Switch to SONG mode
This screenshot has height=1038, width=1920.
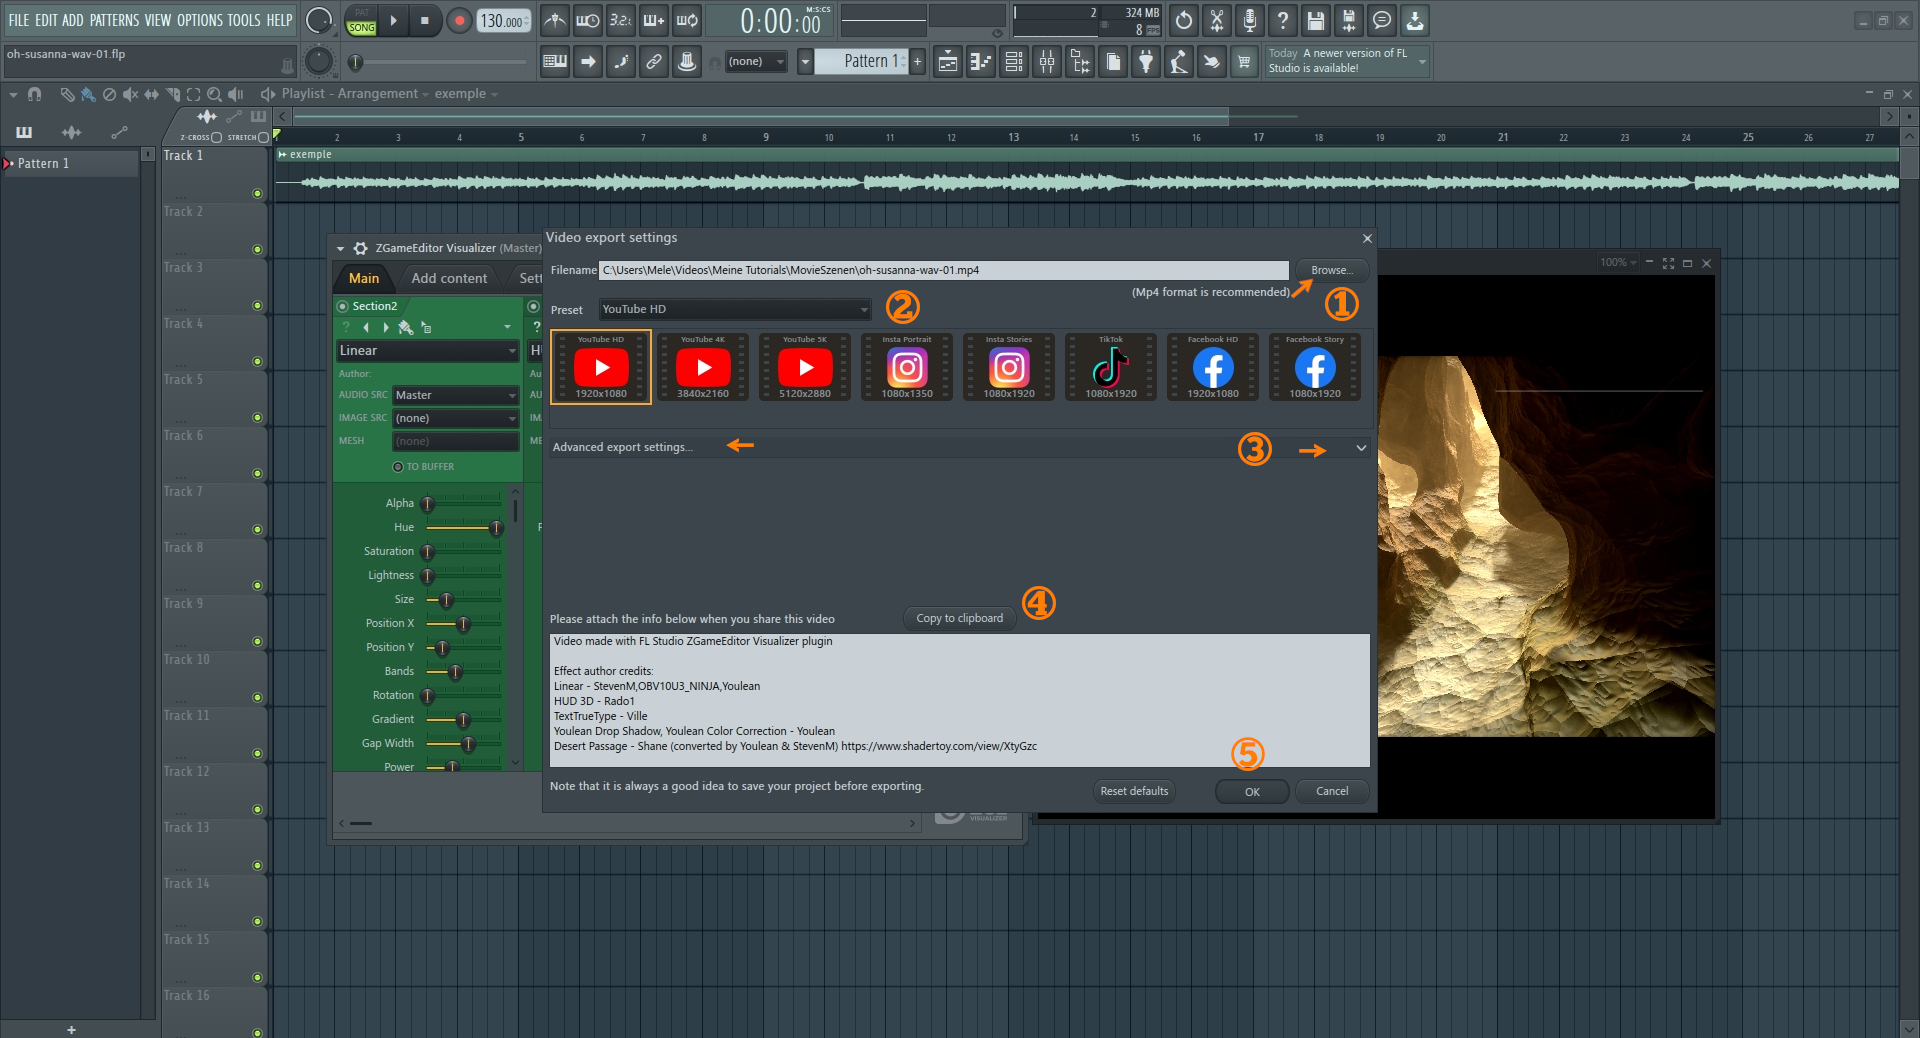362,28
